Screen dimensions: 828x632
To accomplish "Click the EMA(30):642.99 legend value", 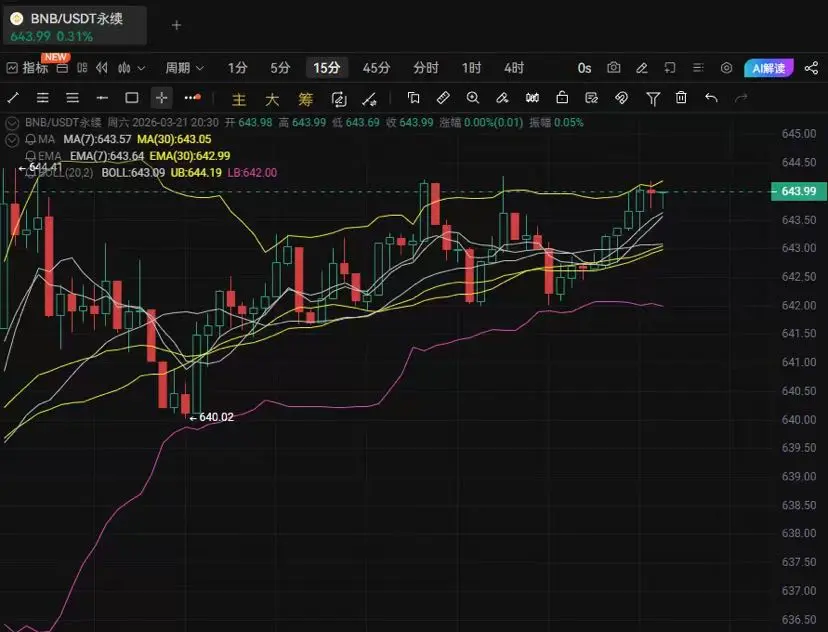I will coord(190,156).
